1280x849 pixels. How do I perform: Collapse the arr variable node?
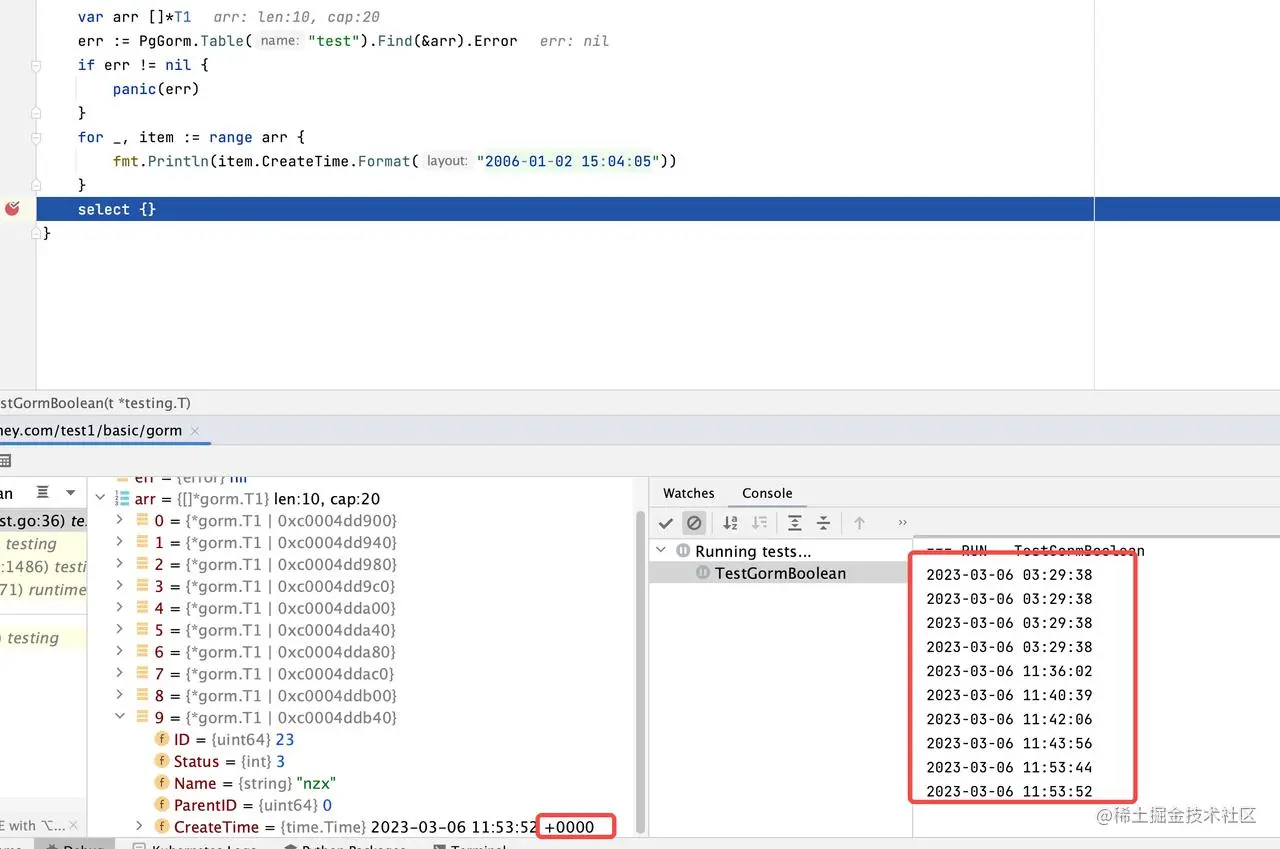[99, 498]
